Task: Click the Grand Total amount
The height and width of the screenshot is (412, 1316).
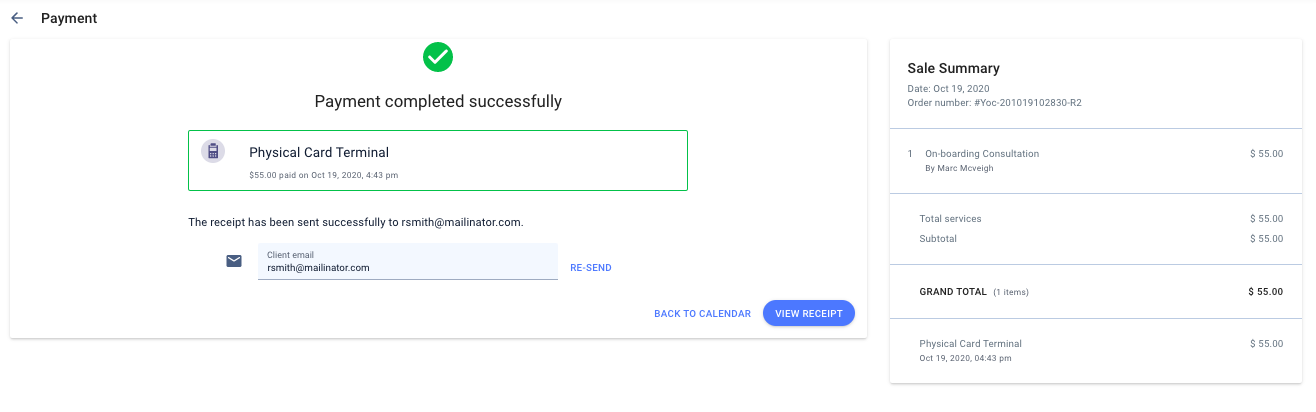Action: tap(1265, 292)
